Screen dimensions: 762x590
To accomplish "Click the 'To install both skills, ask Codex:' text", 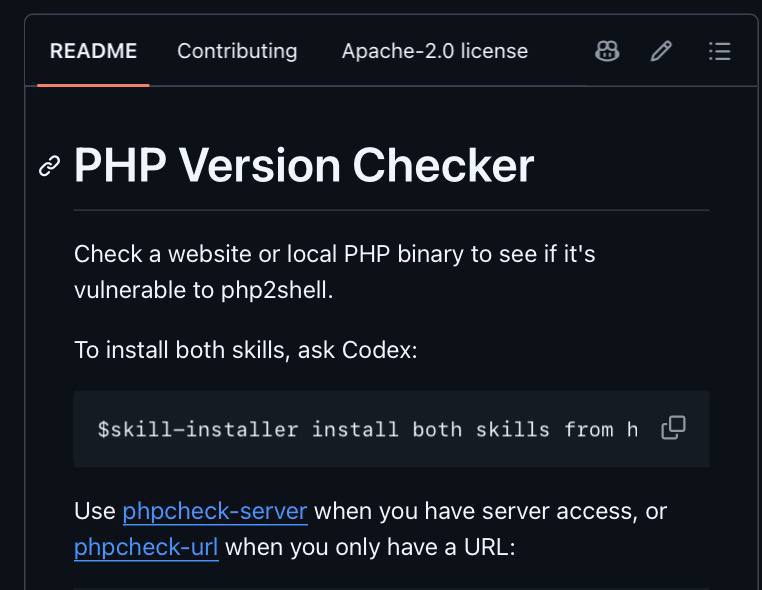I will tap(246, 350).
